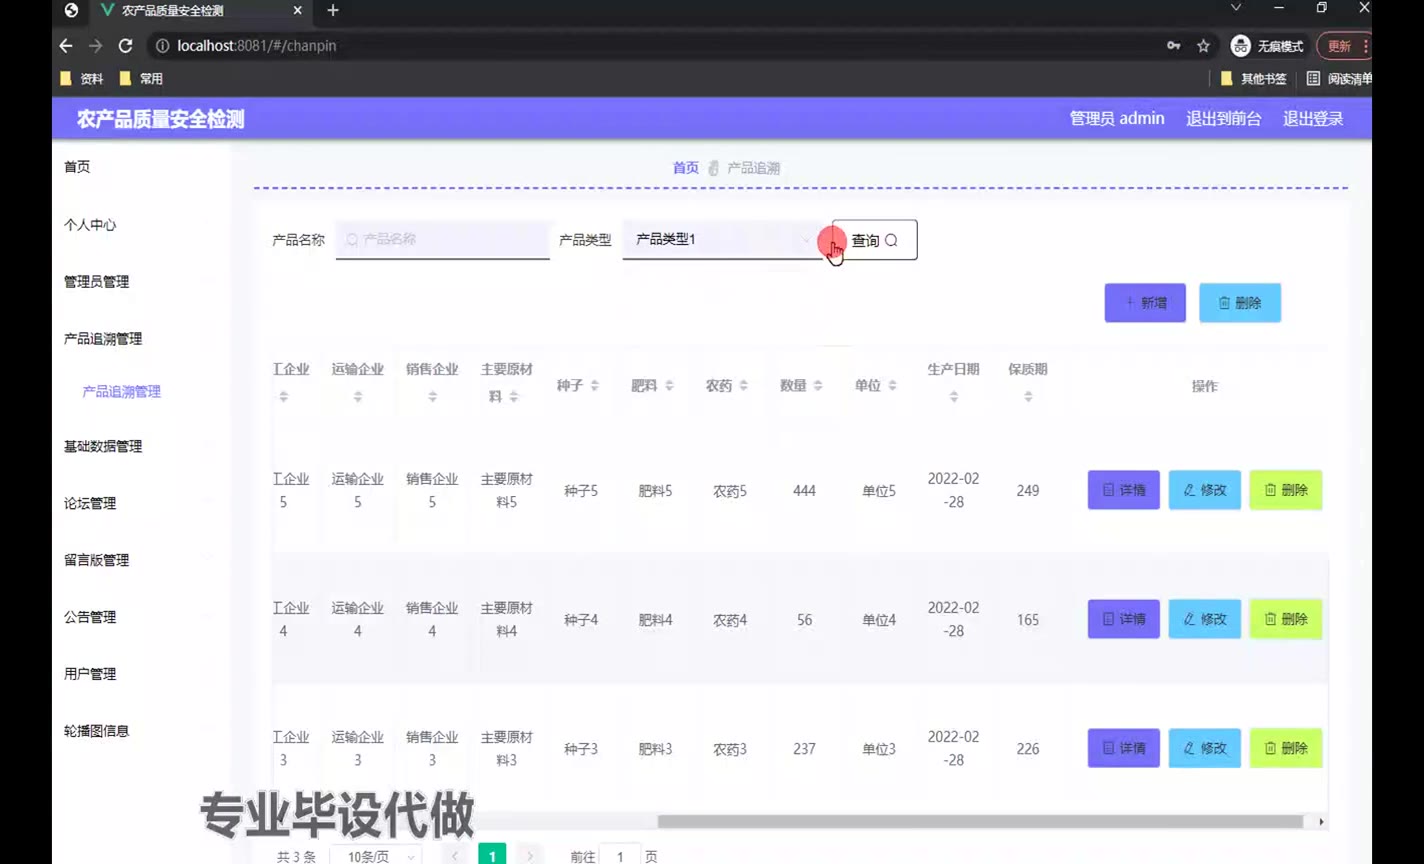
Task: Open the 阅读清单 reading list
Action: coord(1339,79)
